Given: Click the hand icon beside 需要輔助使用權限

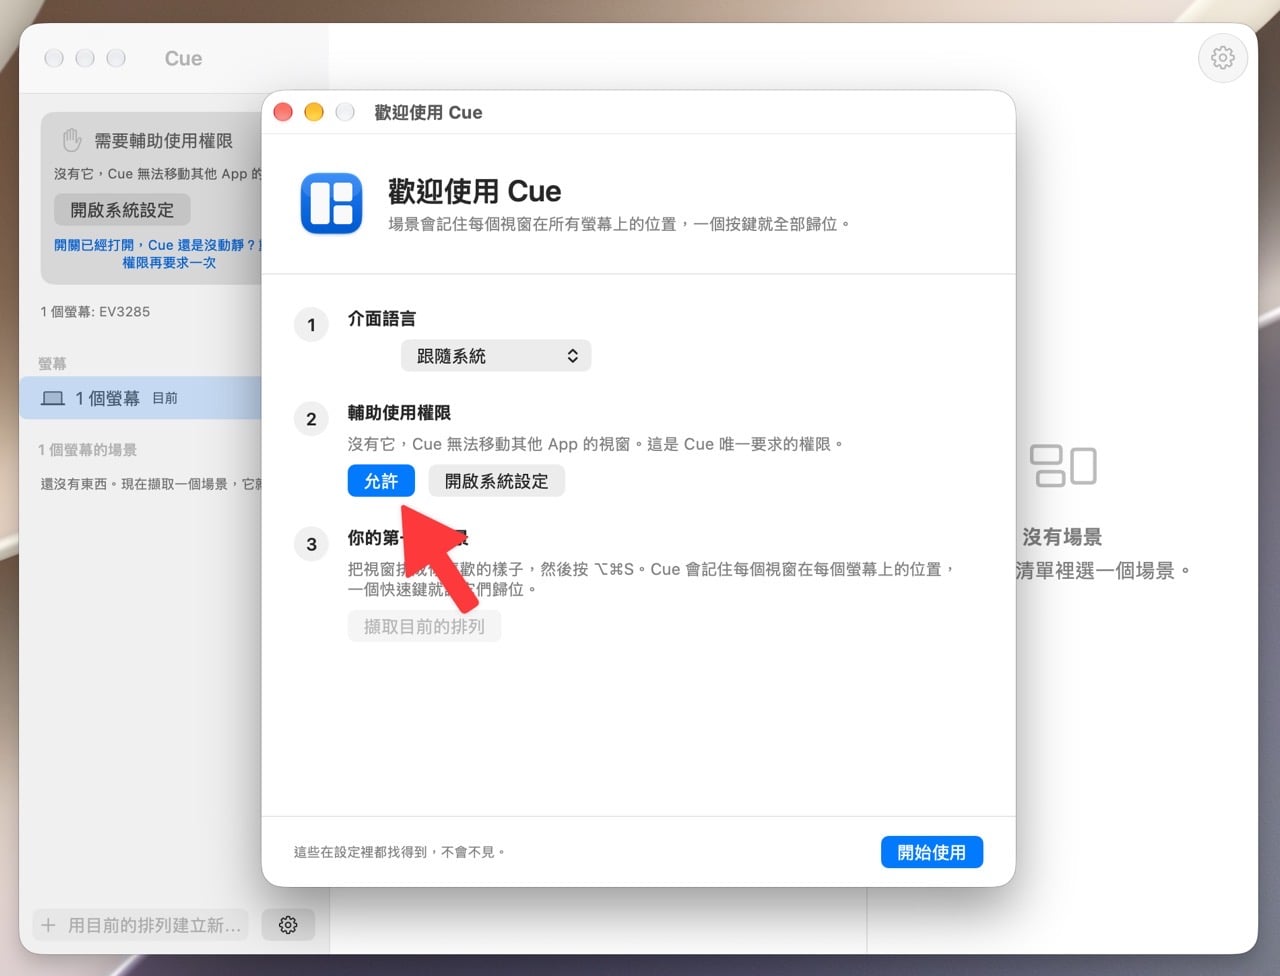Looking at the screenshot, I should 72,140.
